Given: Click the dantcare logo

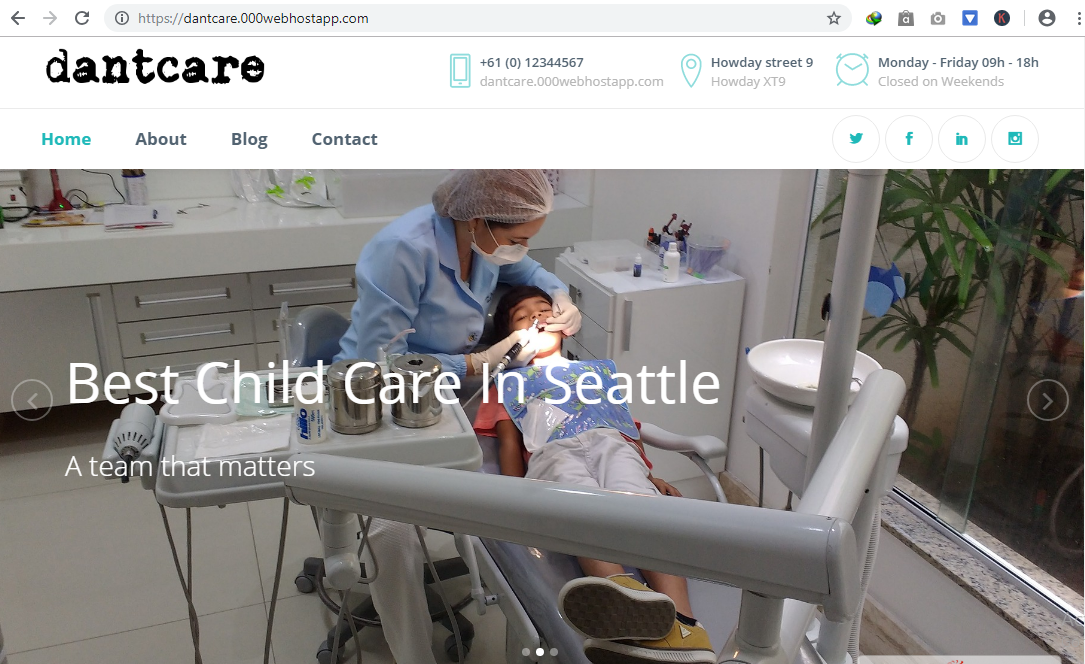Looking at the screenshot, I should click(x=155, y=67).
